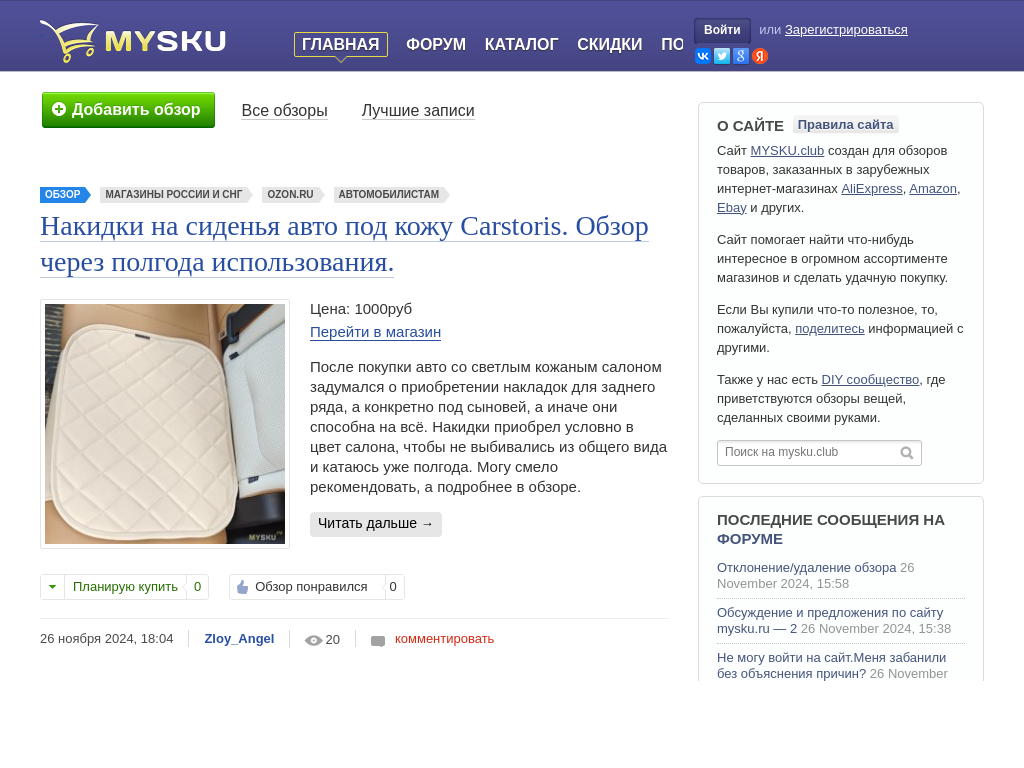Image resolution: width=1024 pixels, height=768 pixels.
Task: Click the Читать дальше button
Action: (376, 524)
